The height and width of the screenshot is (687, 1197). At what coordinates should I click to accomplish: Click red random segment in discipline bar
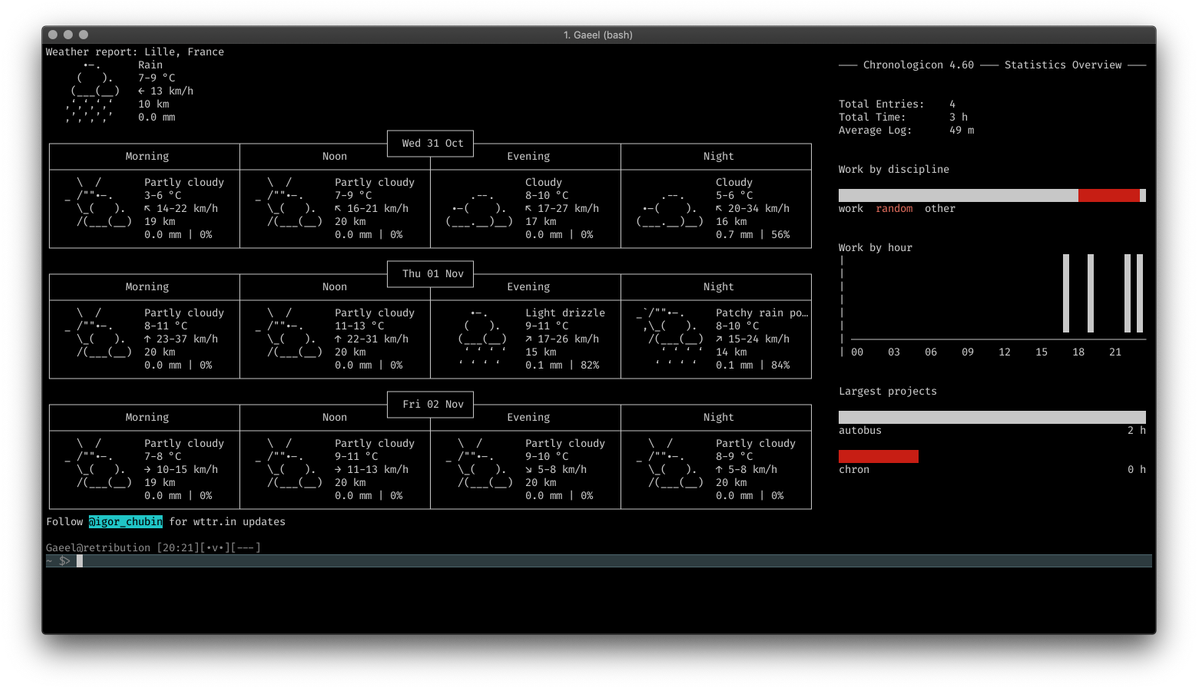coord(1108,196)
